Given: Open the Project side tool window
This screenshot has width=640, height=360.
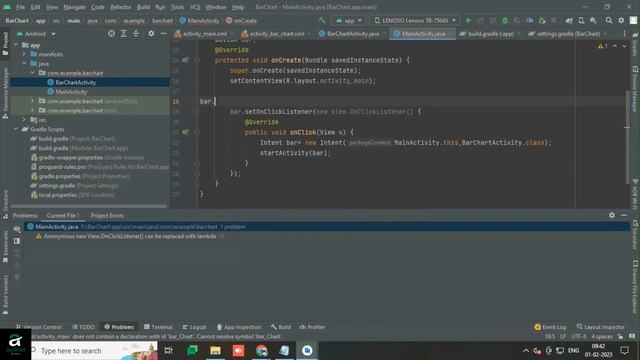Looking at the screenshot, I should click(5, 44).
